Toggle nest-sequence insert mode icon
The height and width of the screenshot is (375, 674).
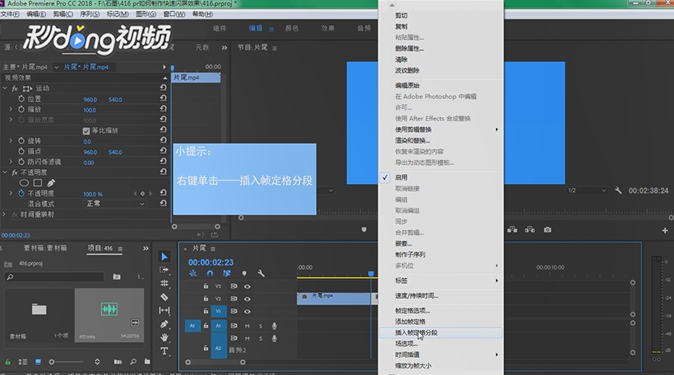193,273
